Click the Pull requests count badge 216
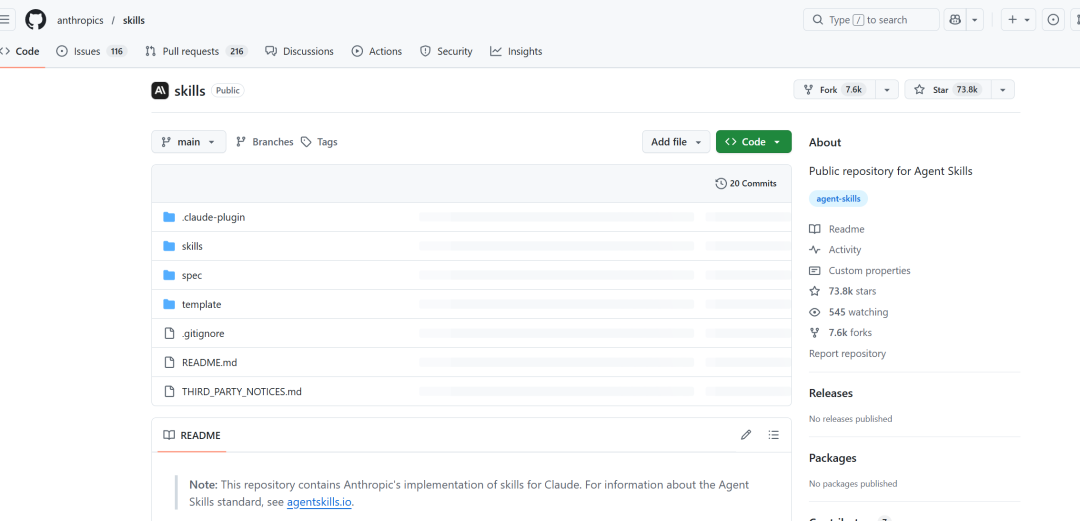The width and height of the screenshot is (1080, 521). pos(236,51)
